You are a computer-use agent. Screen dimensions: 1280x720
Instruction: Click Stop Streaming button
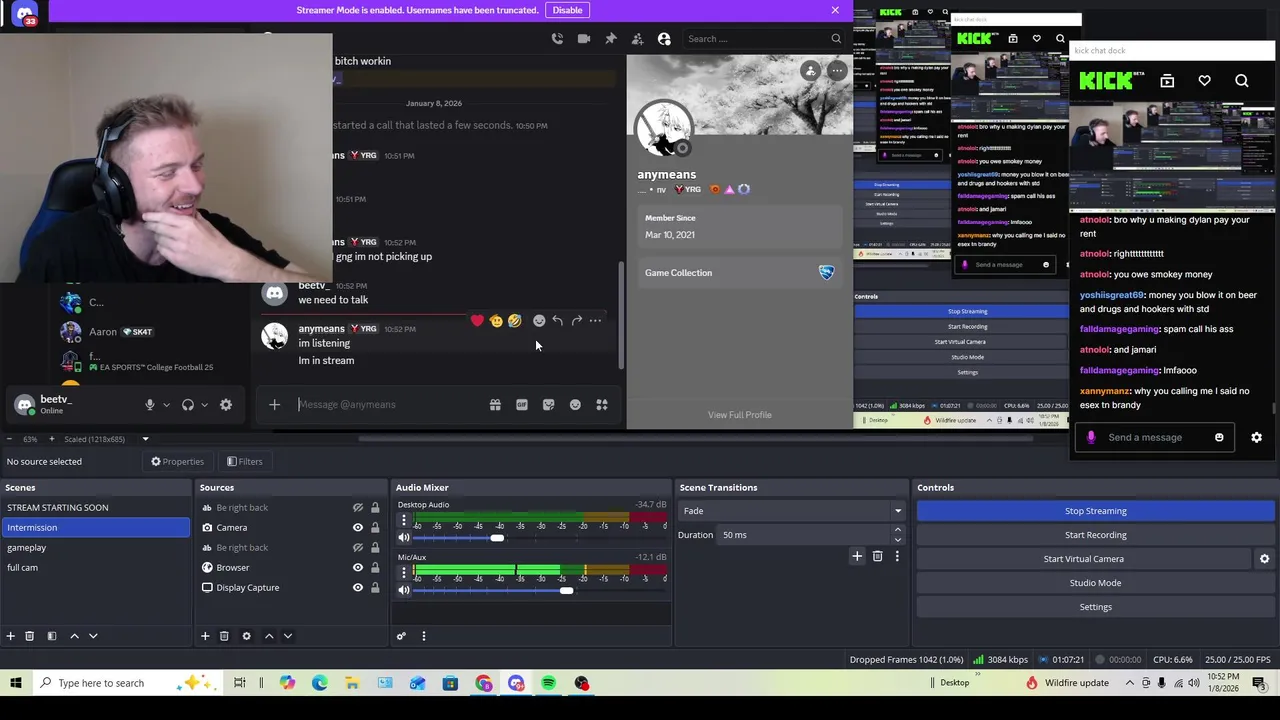pos(1095,511)
